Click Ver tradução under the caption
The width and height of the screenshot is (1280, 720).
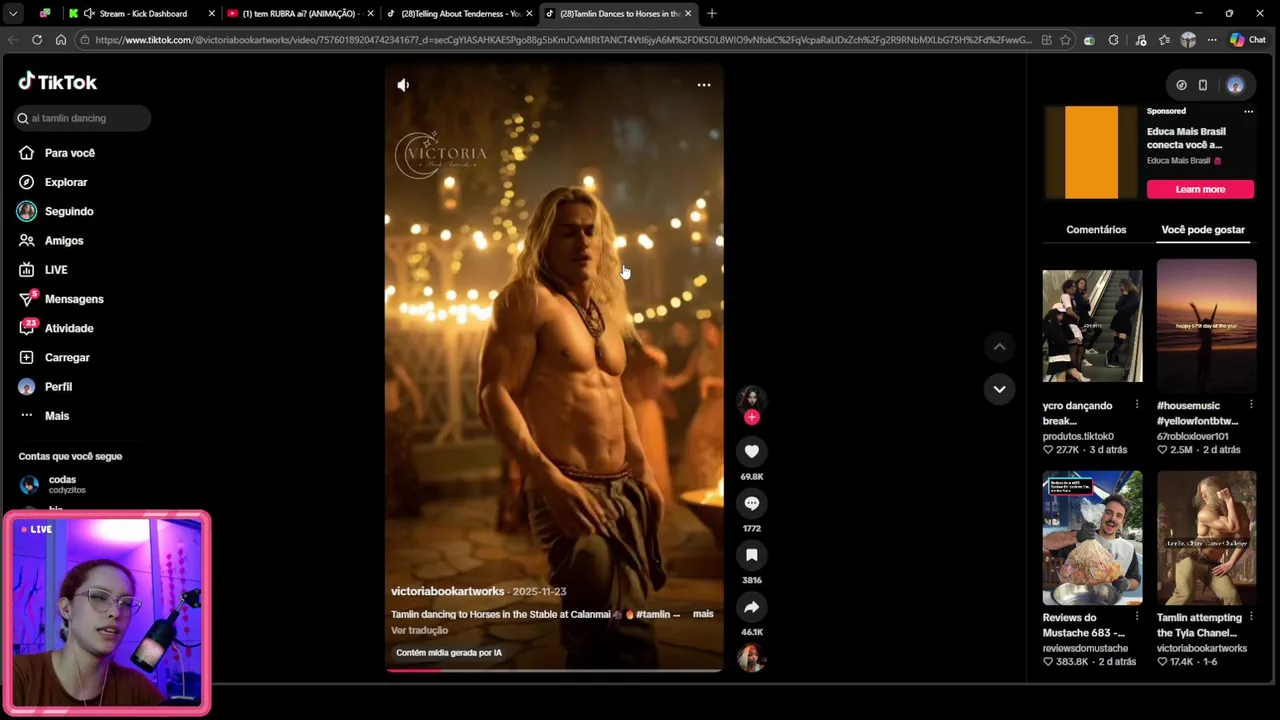coord(419,631)
